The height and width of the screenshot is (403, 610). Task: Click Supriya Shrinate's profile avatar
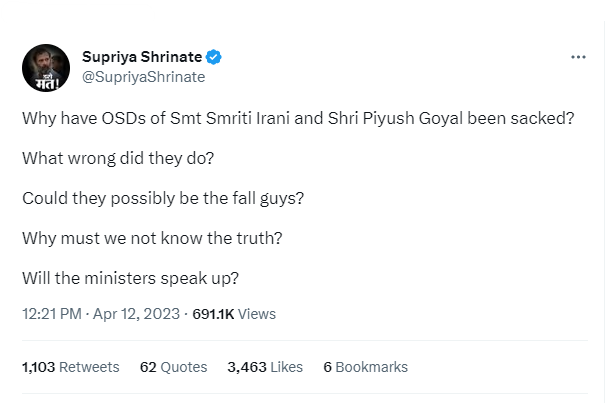pyautogui.click(x=46, y=68)
